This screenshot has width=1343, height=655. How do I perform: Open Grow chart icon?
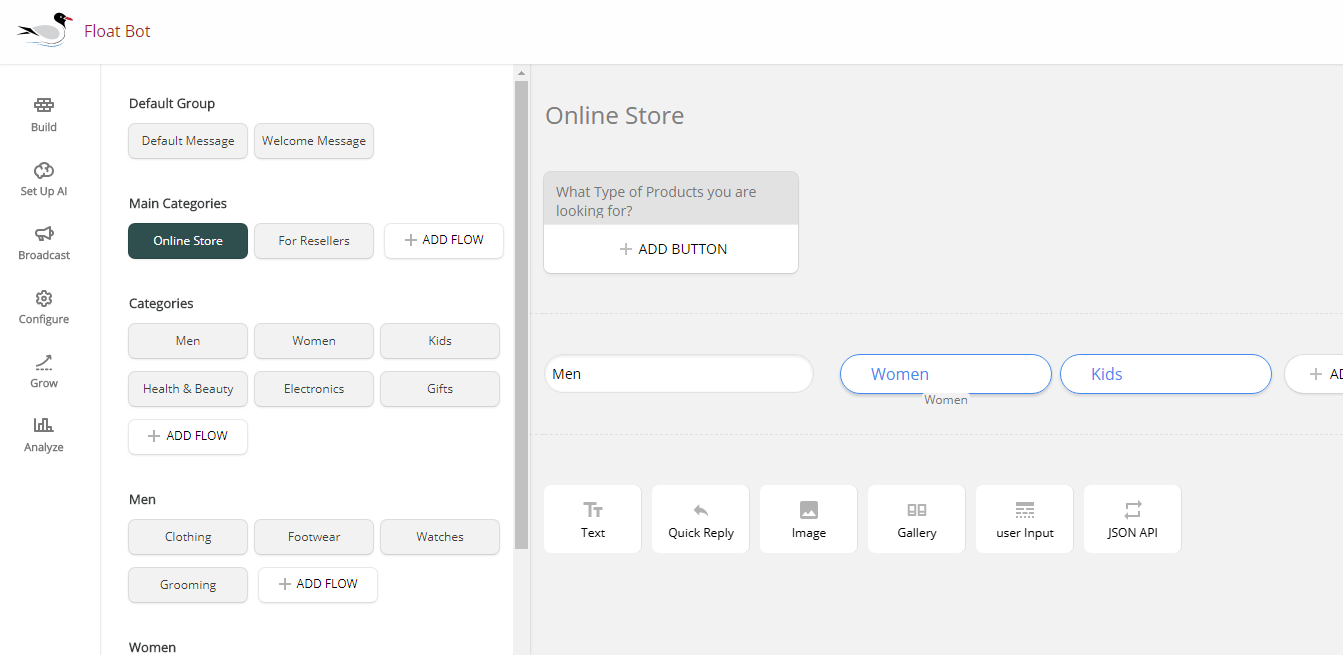click(44, 362)
